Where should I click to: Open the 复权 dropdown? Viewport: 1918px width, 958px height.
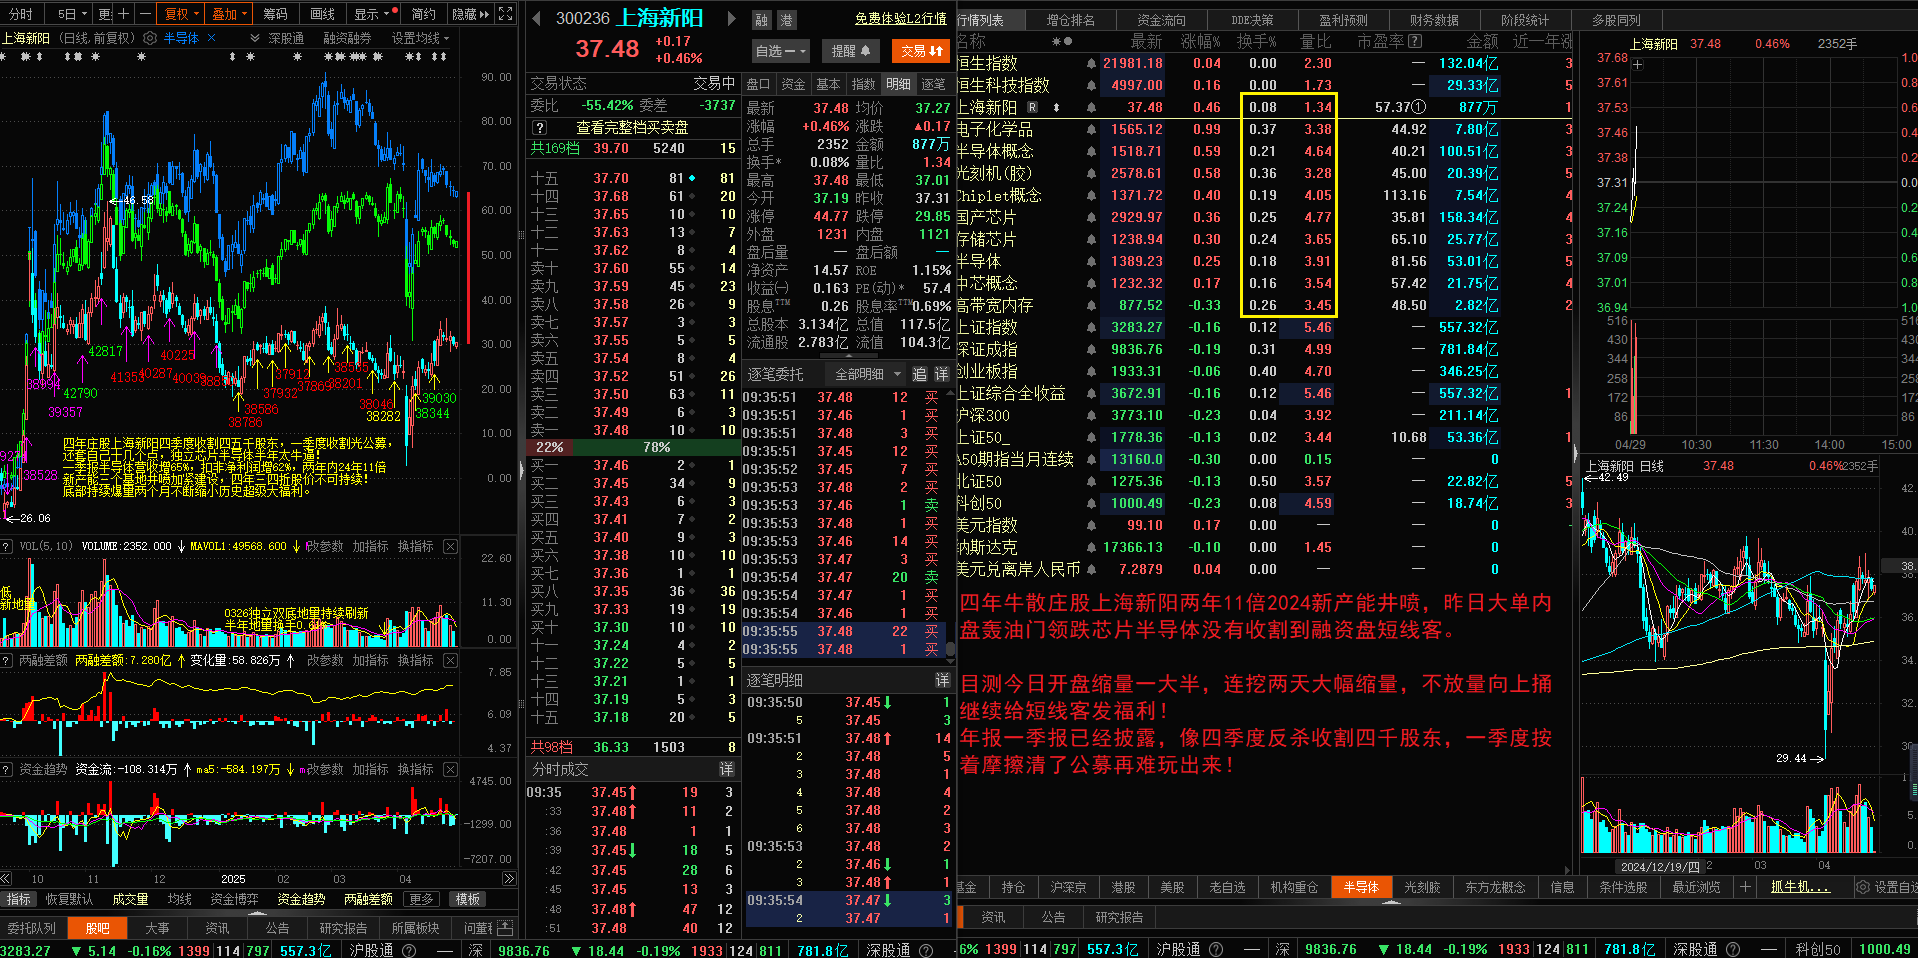pos(181,14)
